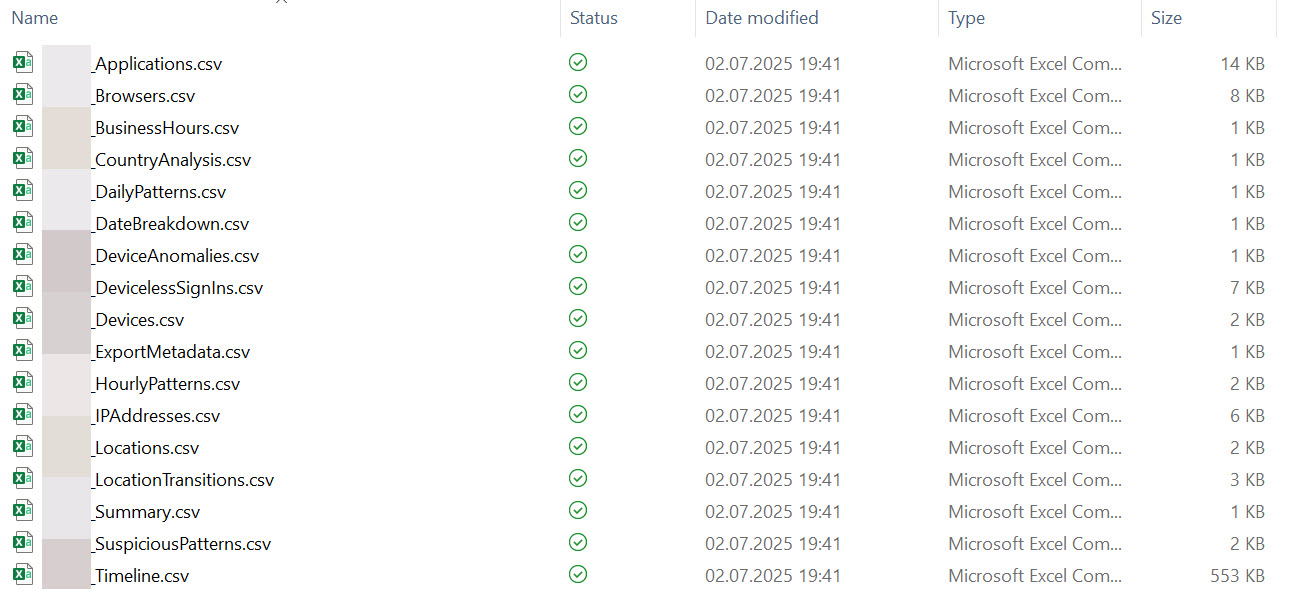Click the Excel icon beside _Applications.csv
Screen dimensions: 1313x606
pyautogui.click(x=22, y=63)
